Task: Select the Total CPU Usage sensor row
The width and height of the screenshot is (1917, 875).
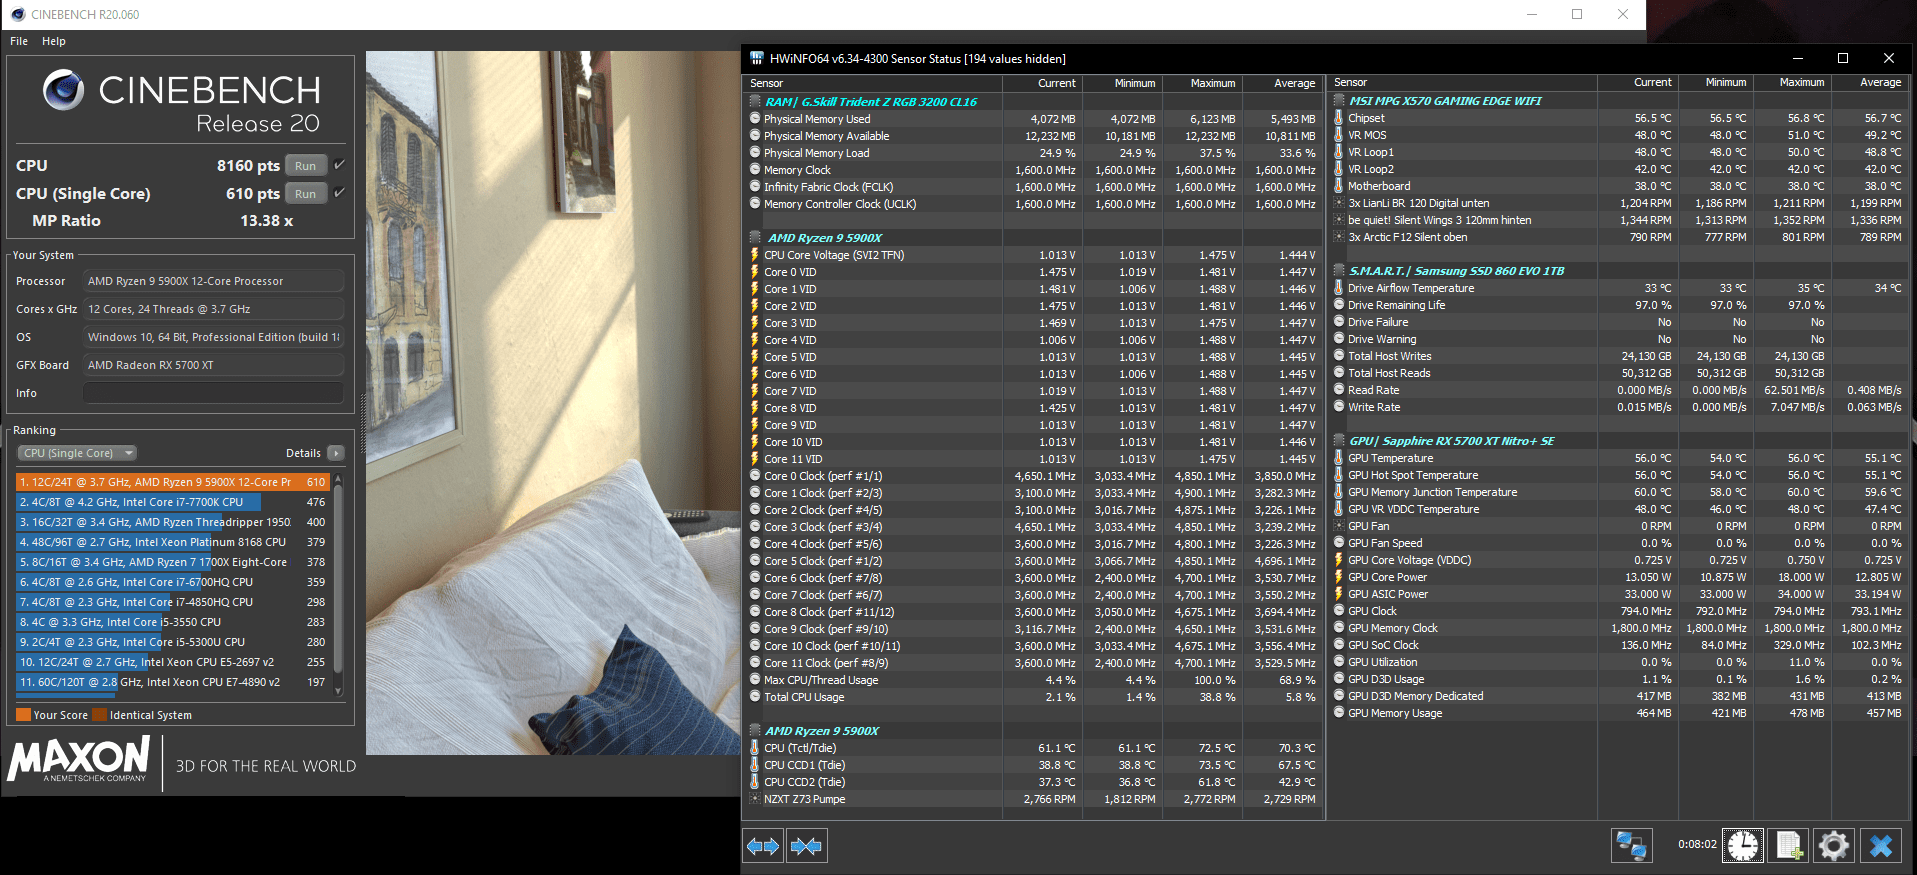Action: 1033,697
